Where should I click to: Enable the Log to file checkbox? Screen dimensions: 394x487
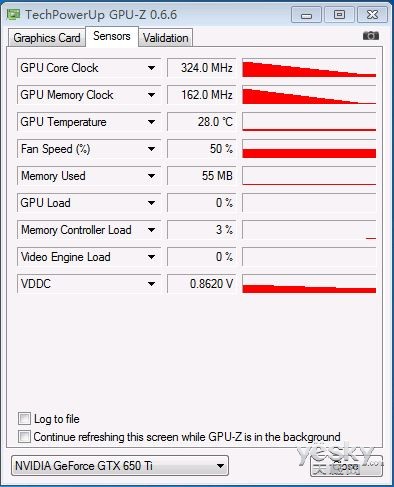click(x=24, y=419)
